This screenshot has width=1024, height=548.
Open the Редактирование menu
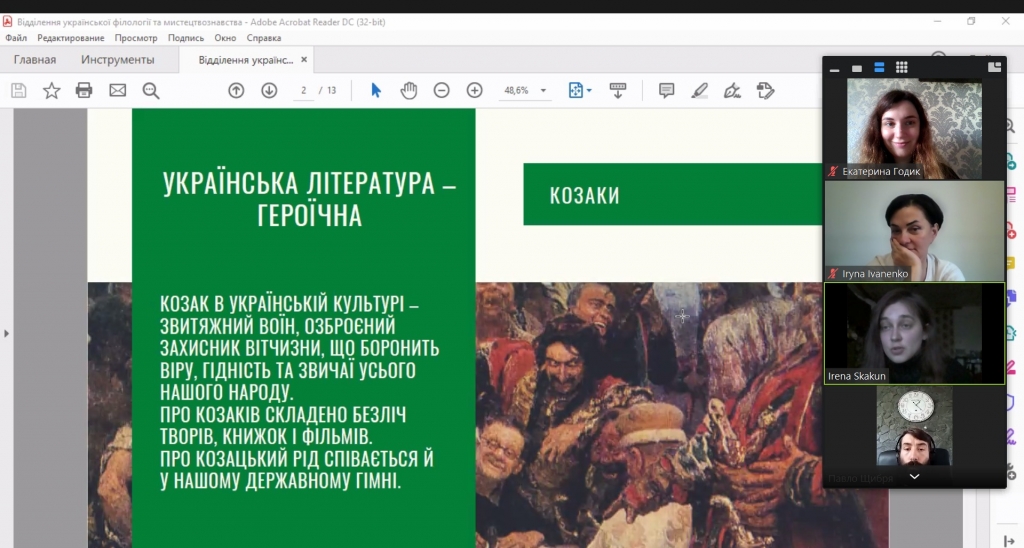pyautogui.click(x=71, y=38)
